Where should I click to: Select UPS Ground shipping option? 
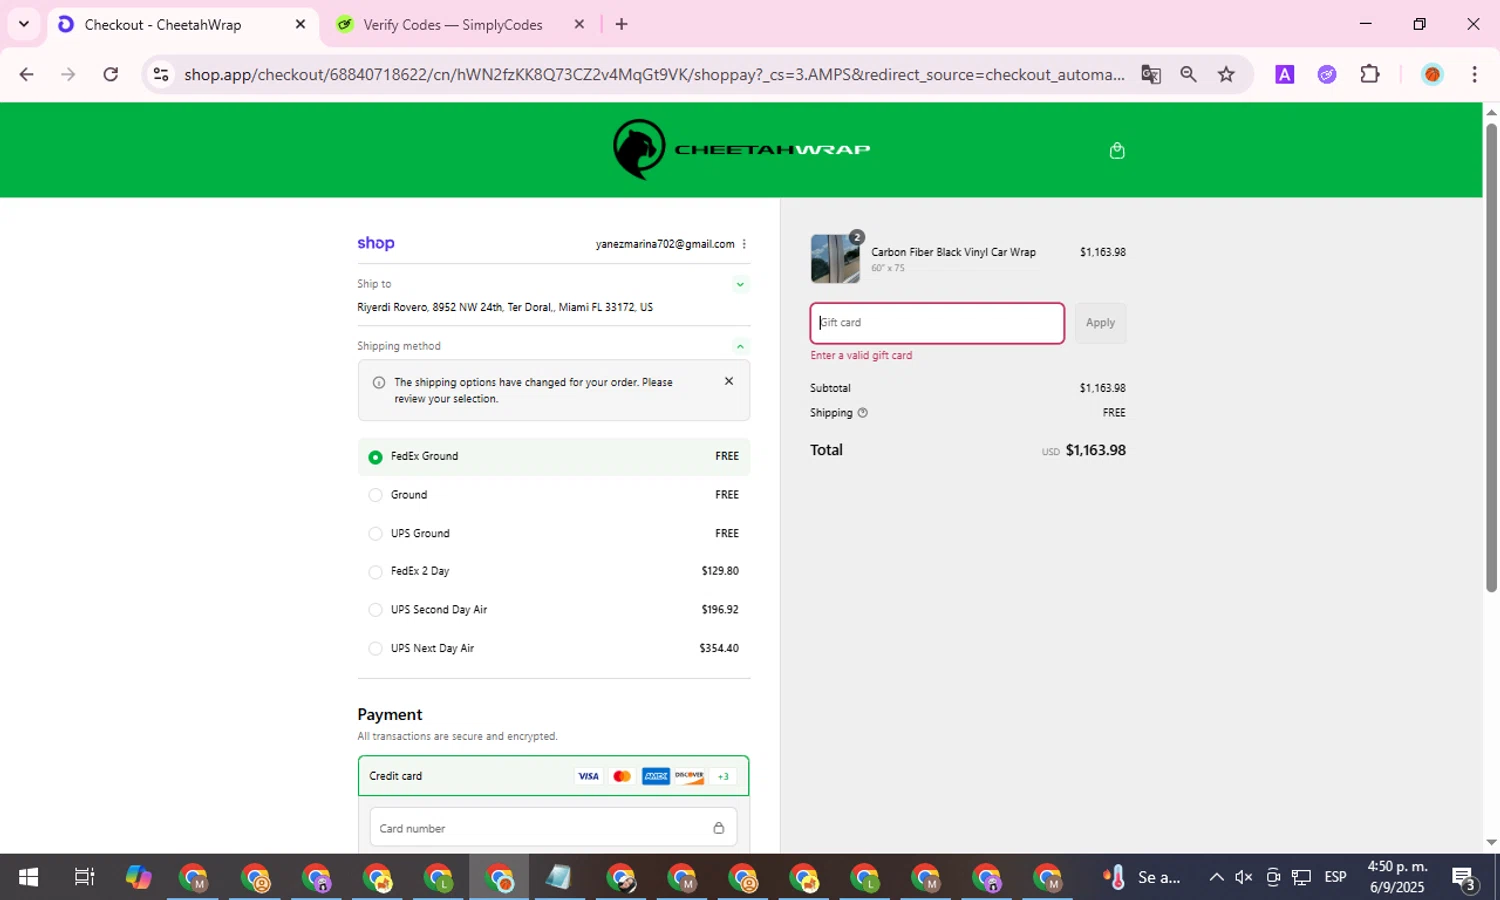[554, 533]
